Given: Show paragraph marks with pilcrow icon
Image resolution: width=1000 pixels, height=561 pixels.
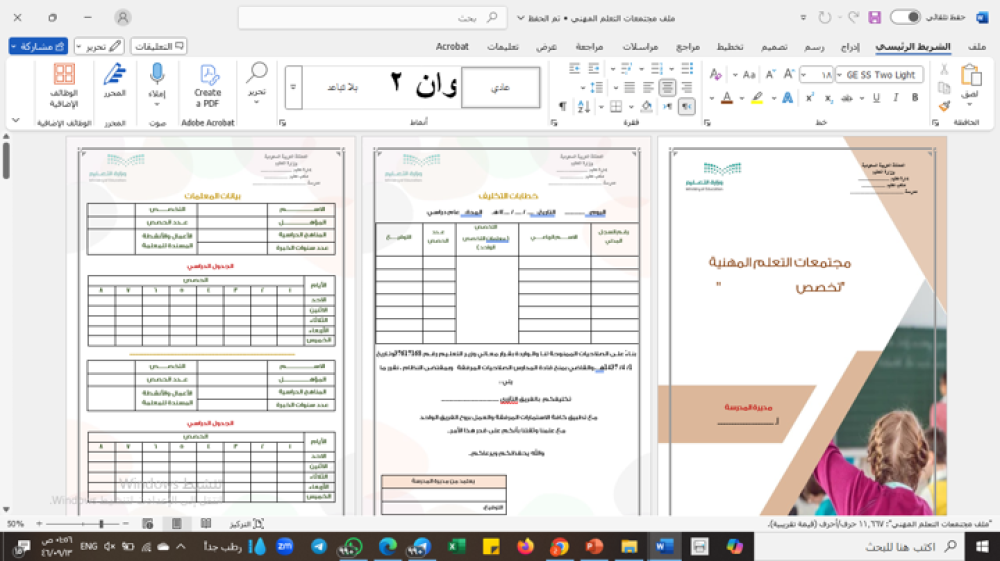Looking at the screenshot, I should point(562,106).
